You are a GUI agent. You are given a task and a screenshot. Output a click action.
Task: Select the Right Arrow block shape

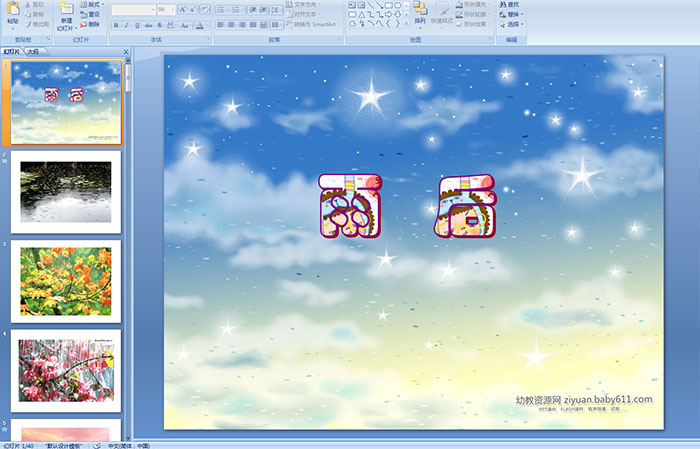388,14
